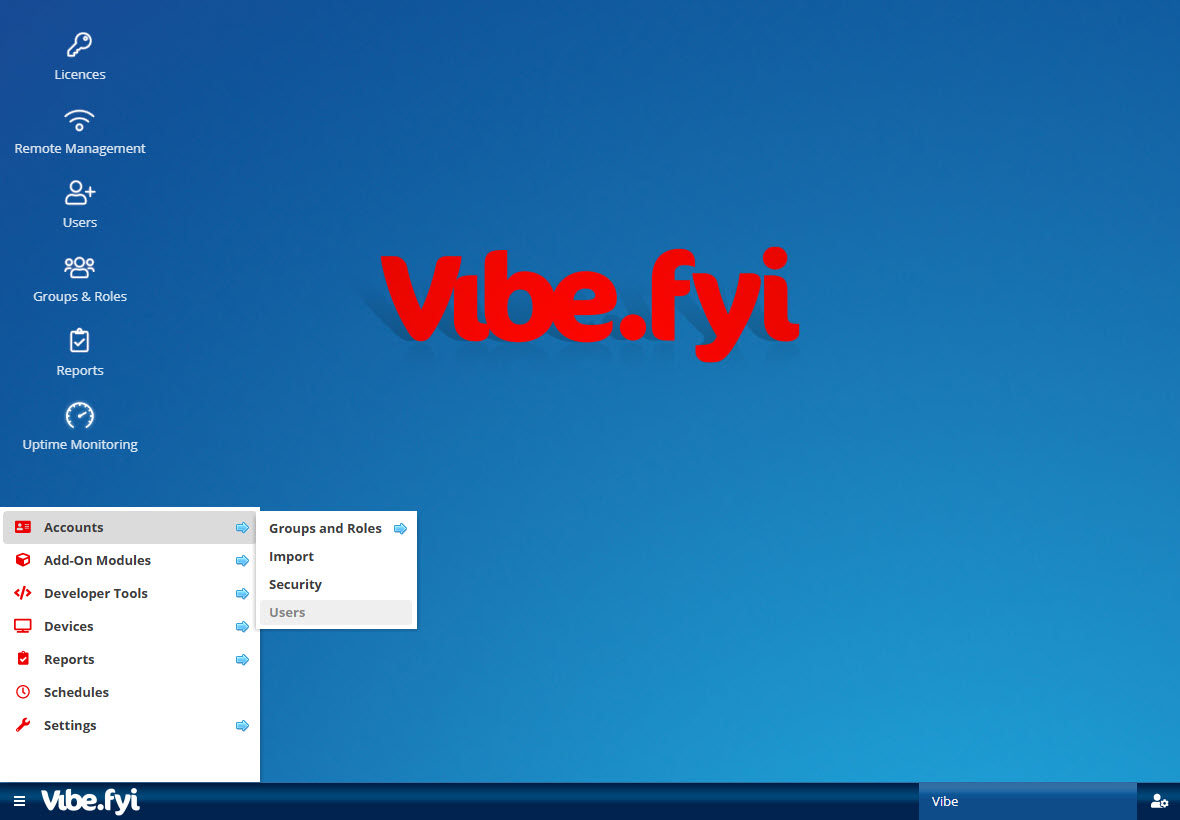Click the Devices menu entry
The width and height of the screenshot is (1180, 820).
(68, 627)
